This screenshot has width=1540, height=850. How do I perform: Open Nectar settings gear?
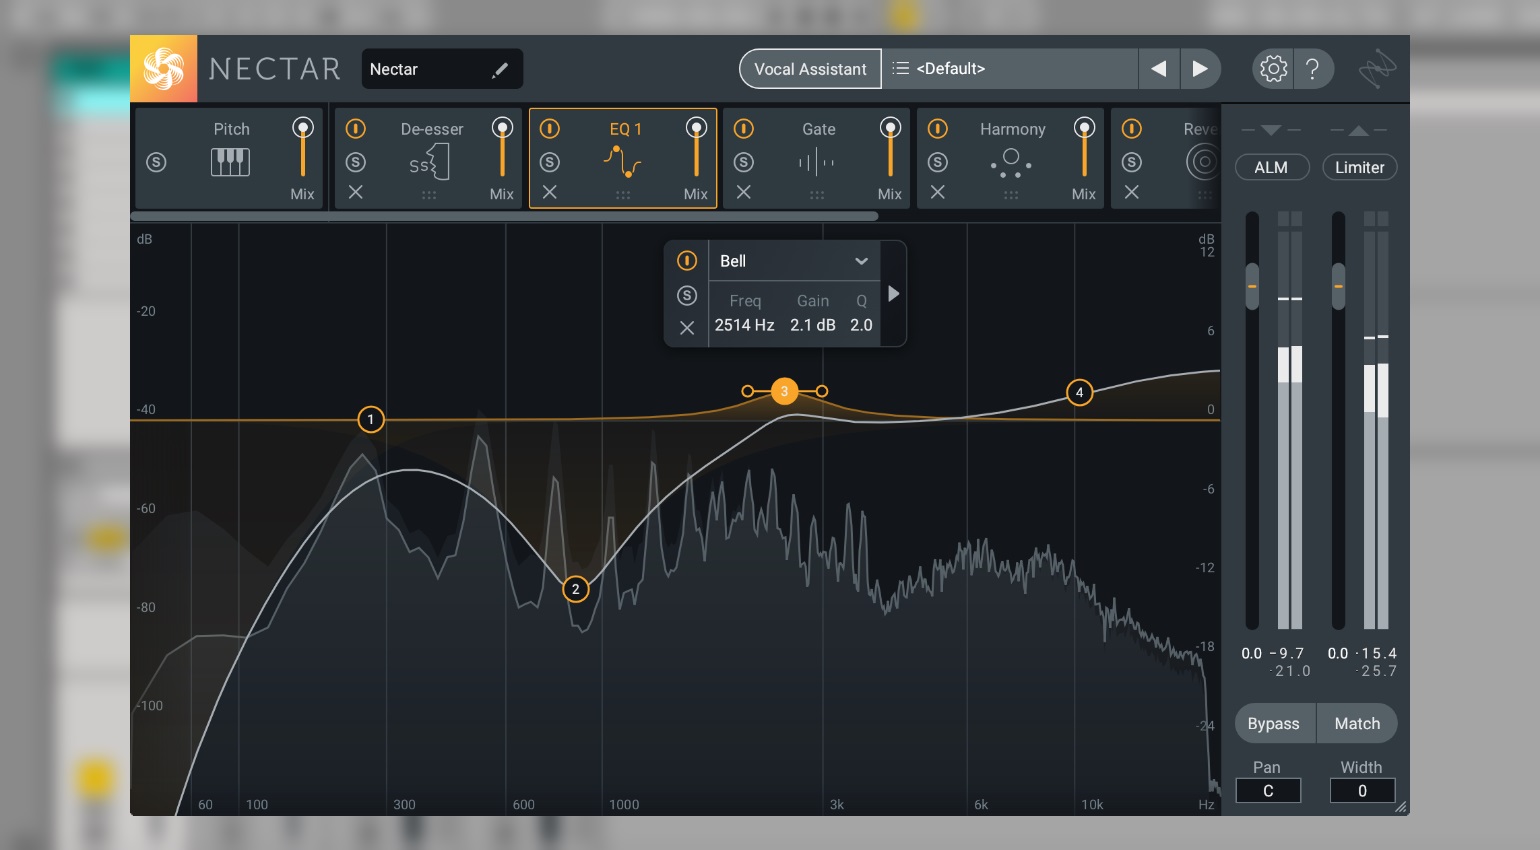tap(1272, 68)
